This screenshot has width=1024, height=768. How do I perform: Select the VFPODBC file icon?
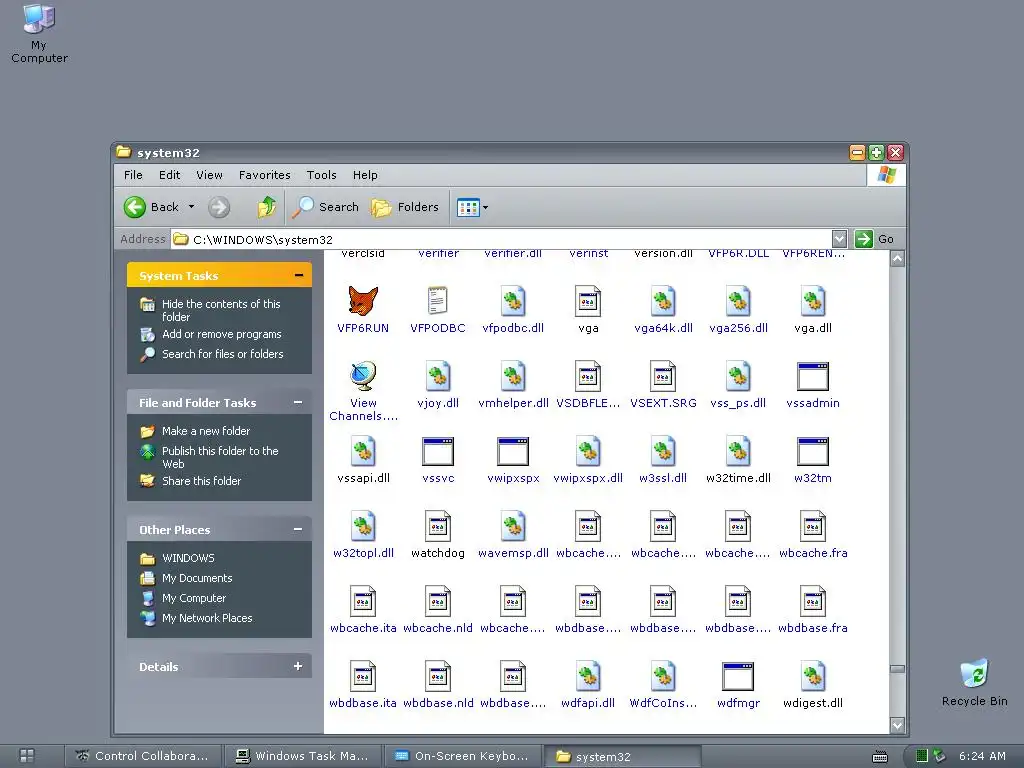pos(438,301)
